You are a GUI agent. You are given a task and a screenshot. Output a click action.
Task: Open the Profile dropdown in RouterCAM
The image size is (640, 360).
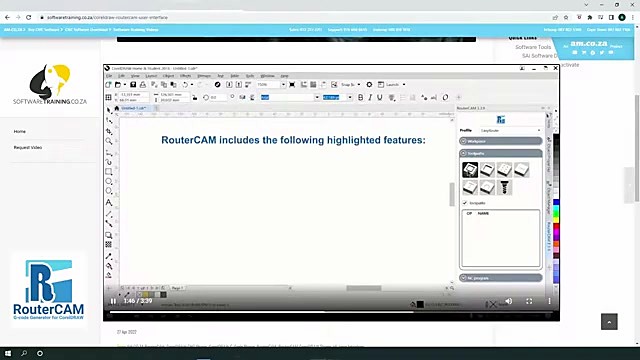tap(510, 131)
